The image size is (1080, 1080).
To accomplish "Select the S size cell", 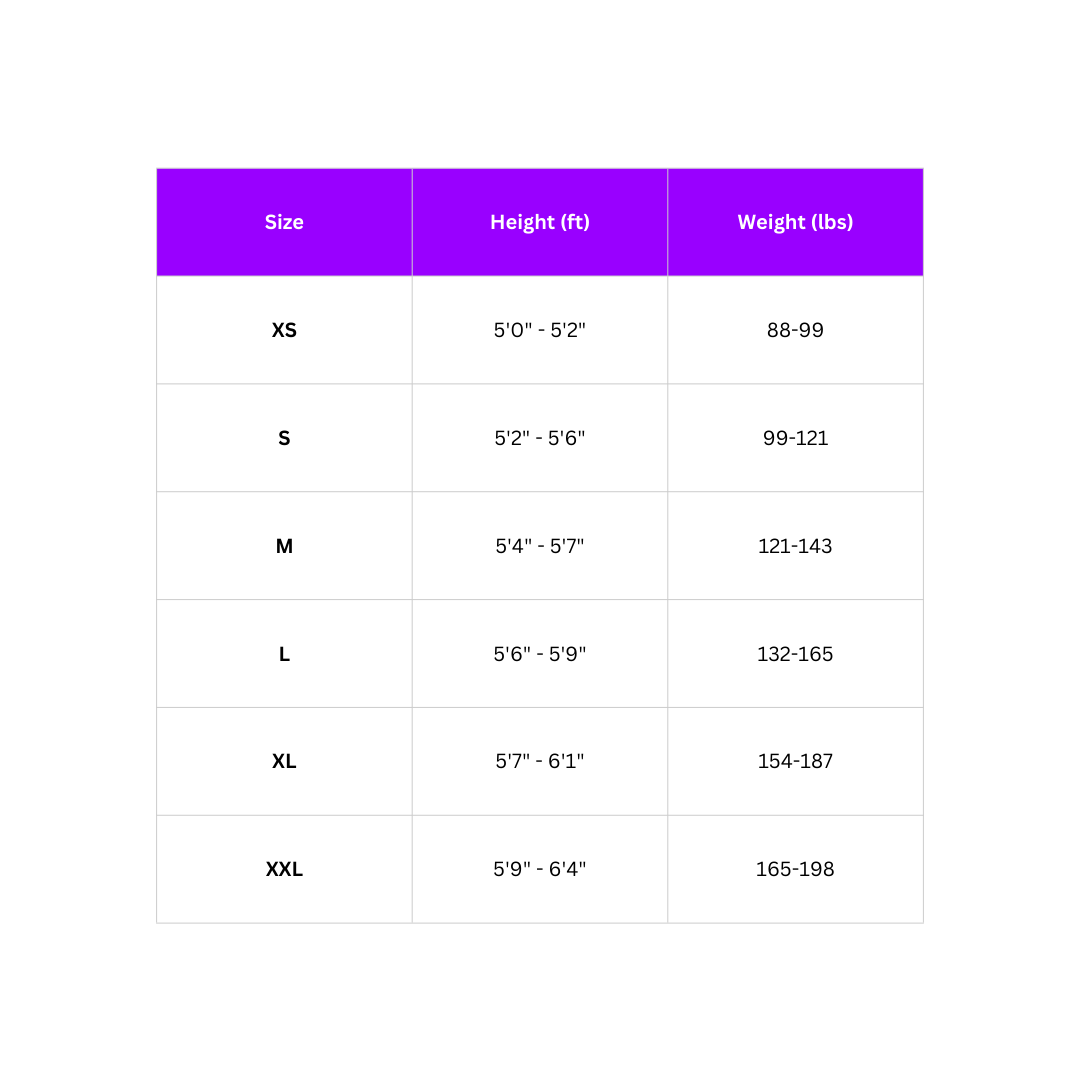I will [284, 438].
